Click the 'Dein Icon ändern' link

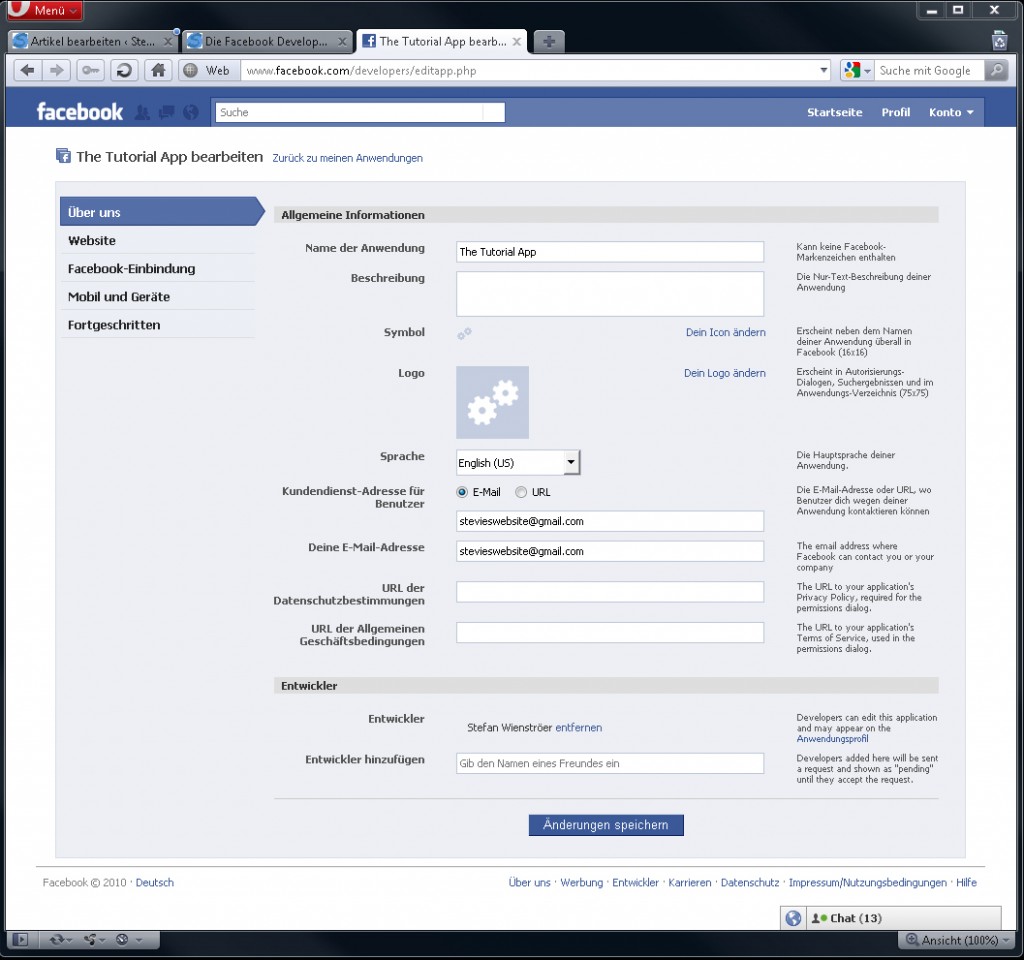tap(726, 332)
